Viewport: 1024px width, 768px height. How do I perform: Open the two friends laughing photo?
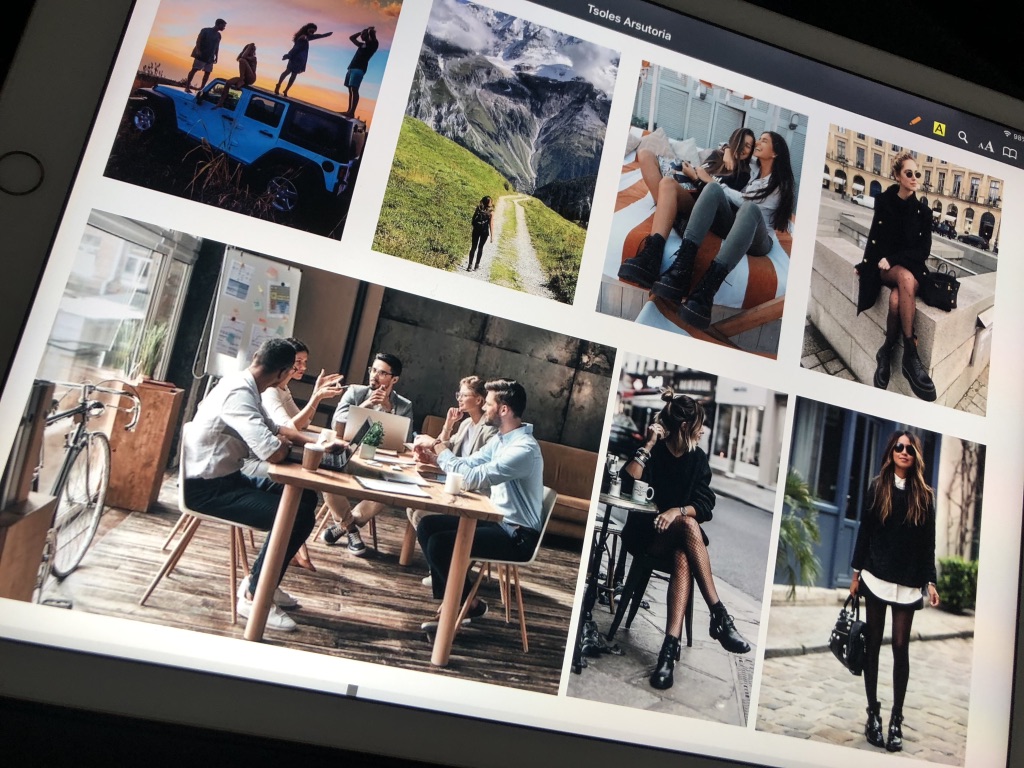(702, 209)
